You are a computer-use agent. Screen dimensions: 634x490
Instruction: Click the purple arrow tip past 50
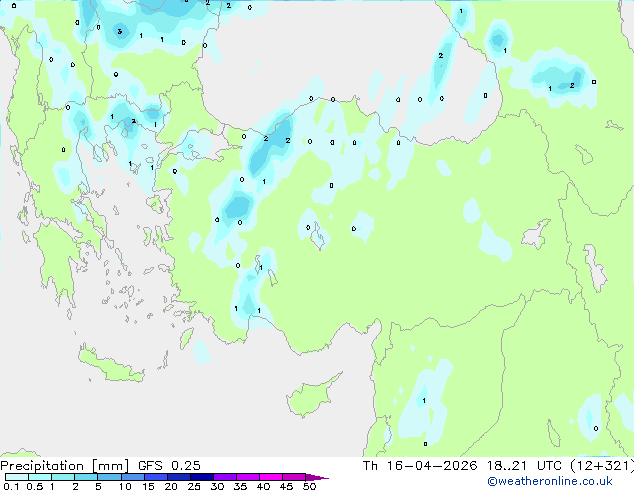[317, 477]
